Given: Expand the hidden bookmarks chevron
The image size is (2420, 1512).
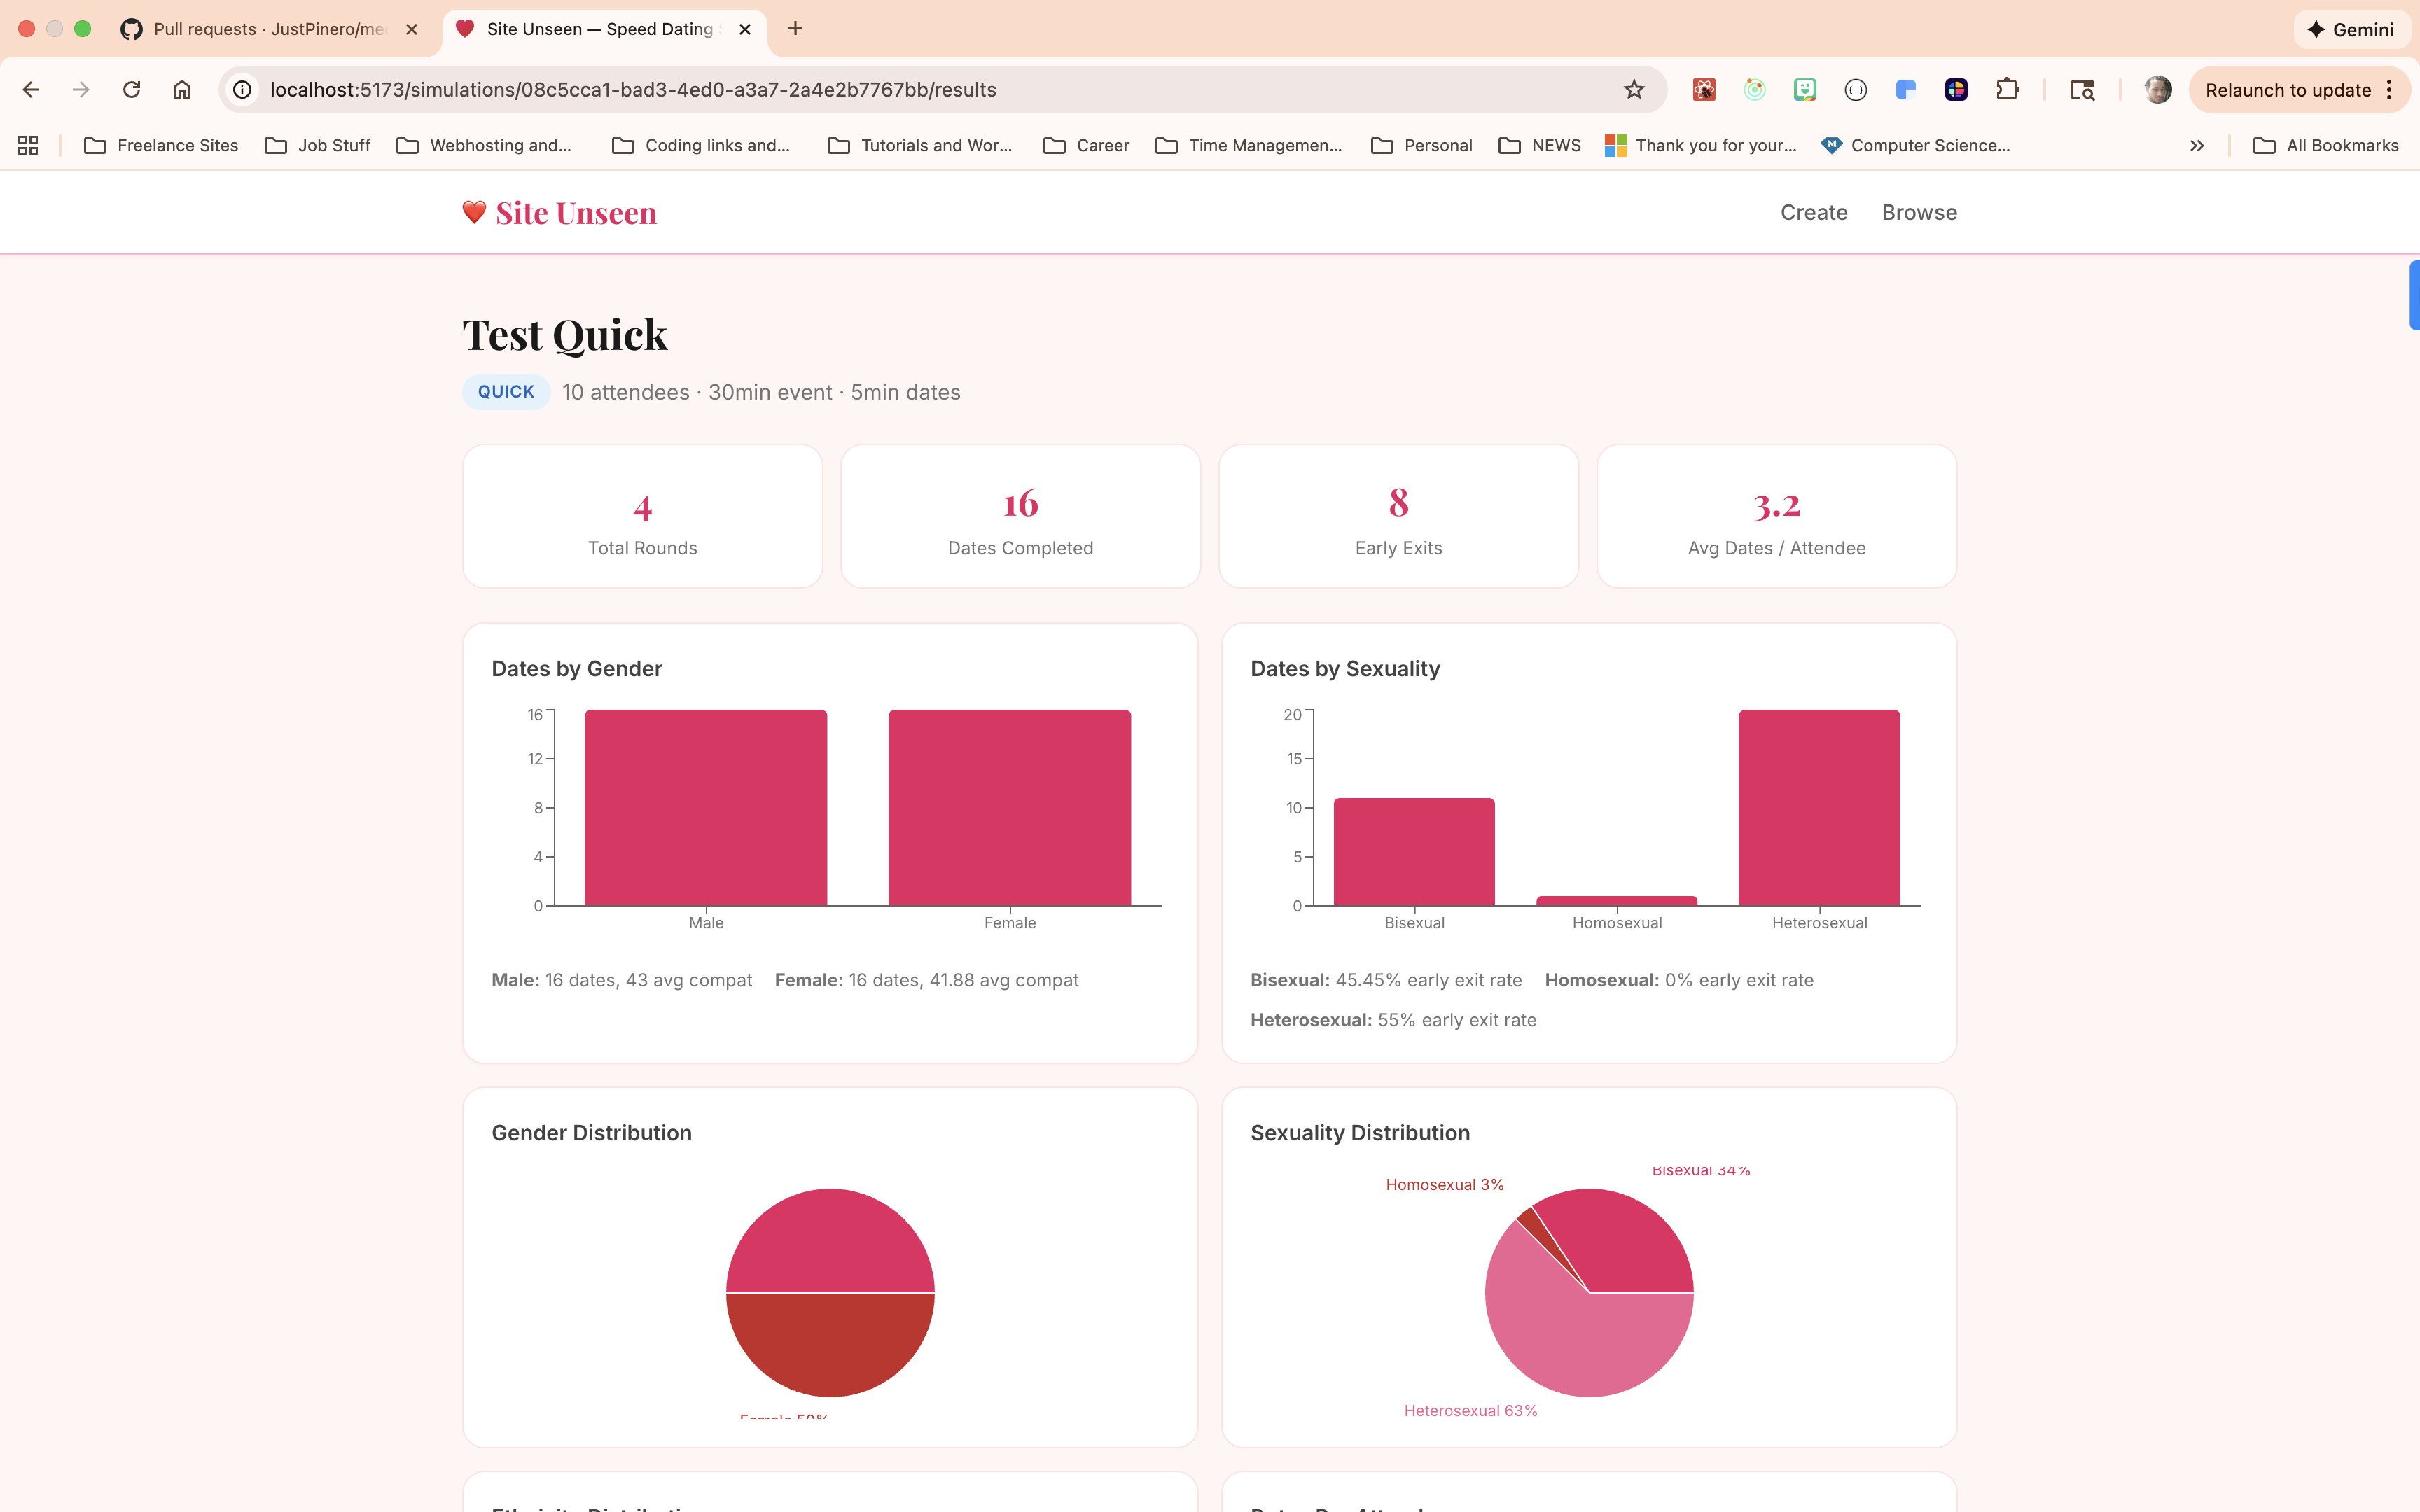Looking at the screenshot, I should 2197,145.
